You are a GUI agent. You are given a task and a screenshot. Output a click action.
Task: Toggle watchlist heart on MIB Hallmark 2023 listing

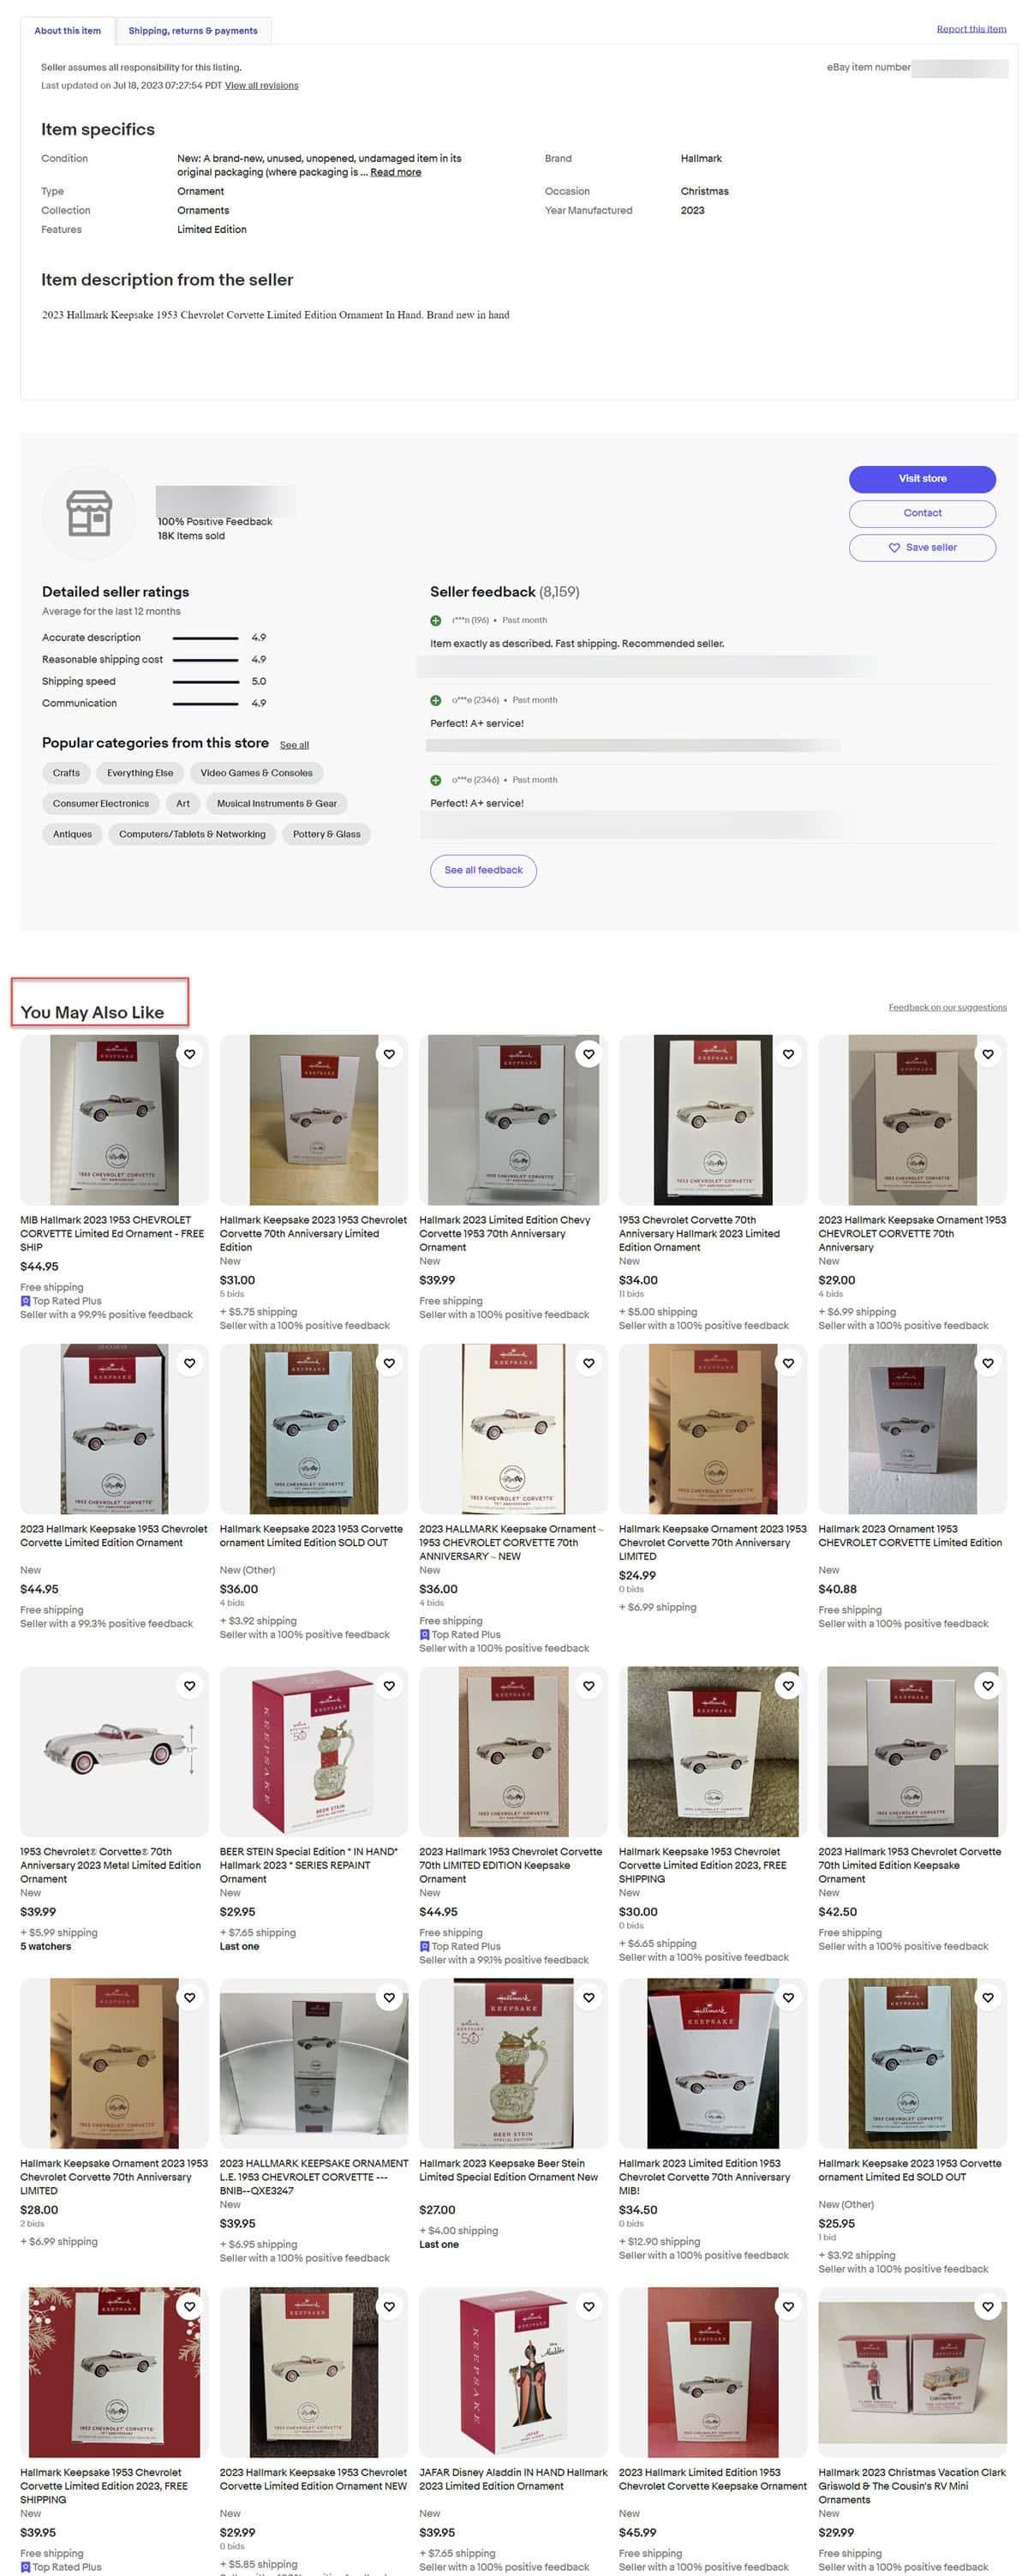(x=190, y=1054)
